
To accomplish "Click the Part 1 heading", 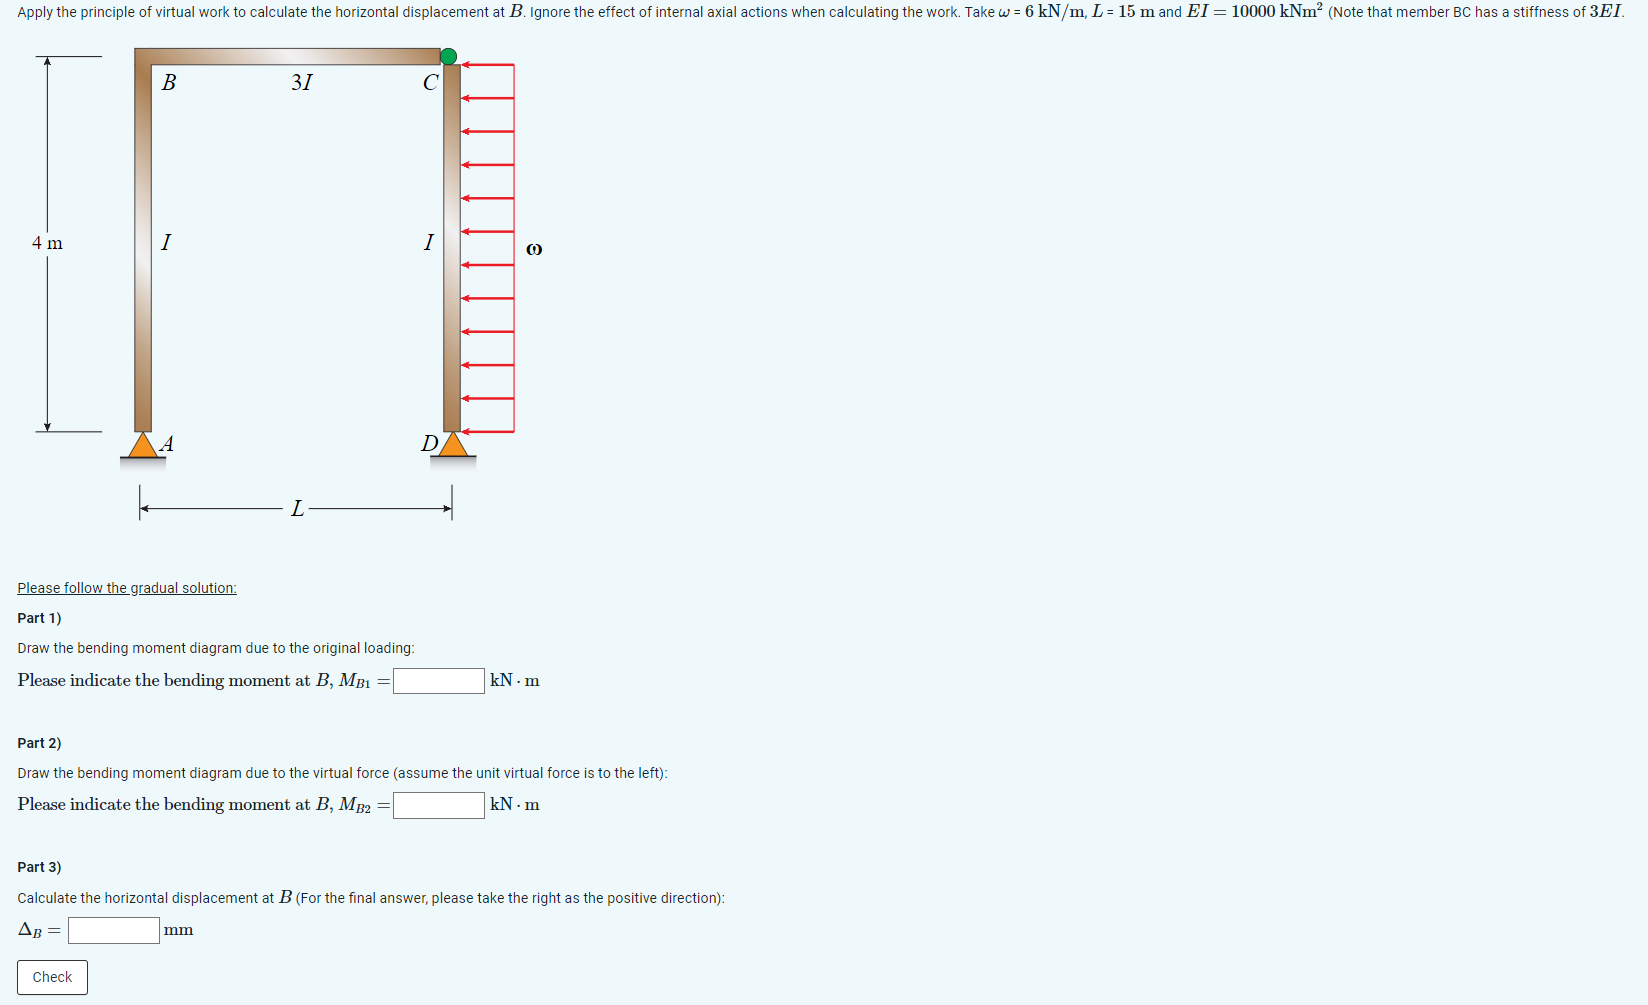I will (38, 618).
